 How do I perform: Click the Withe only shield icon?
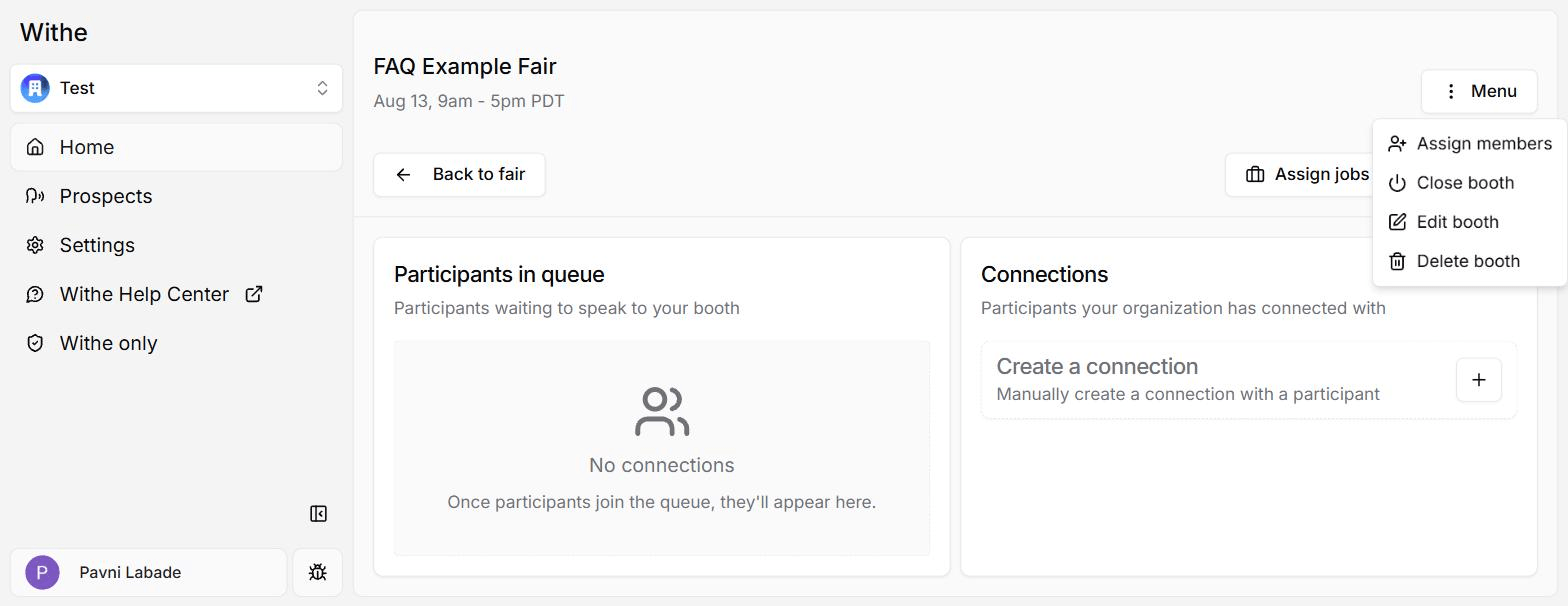[35, 343]
